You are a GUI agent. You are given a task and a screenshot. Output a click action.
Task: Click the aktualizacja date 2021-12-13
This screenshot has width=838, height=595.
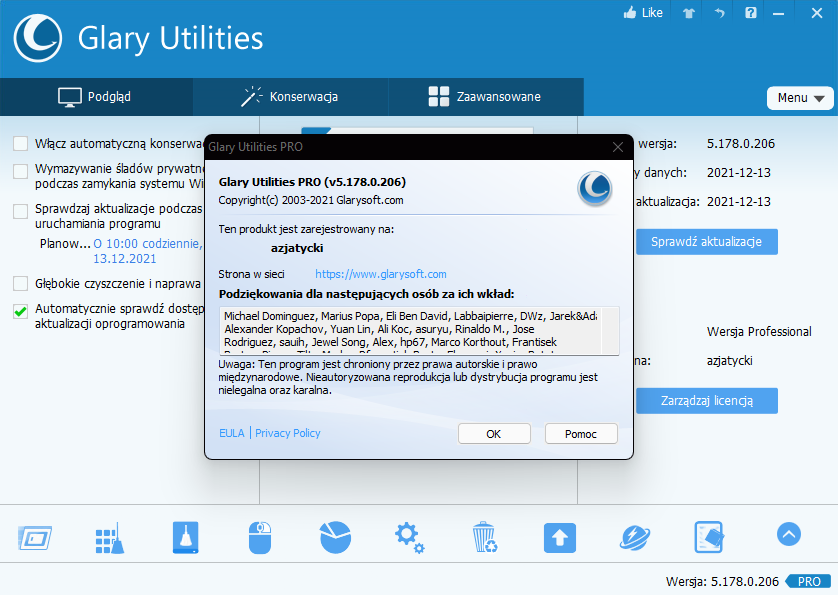pos(739,202)
